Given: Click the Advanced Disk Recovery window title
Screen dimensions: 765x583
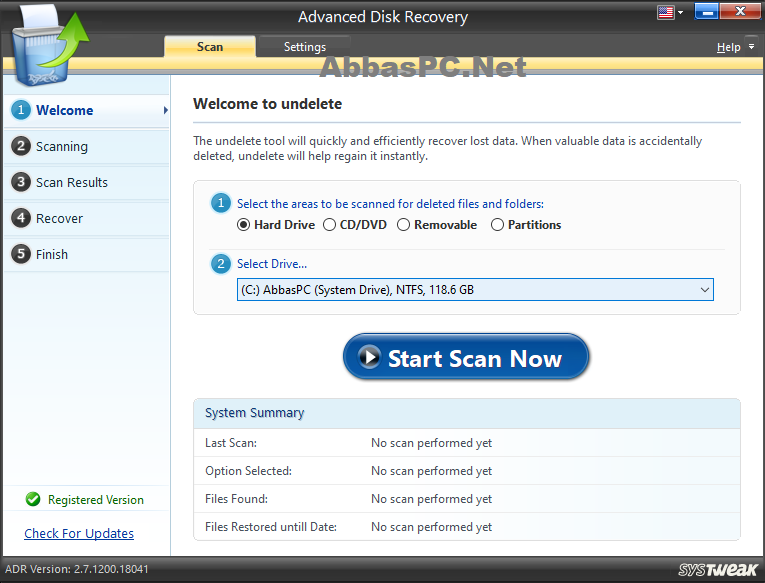Looking at the screenshot, I should 383,17.
